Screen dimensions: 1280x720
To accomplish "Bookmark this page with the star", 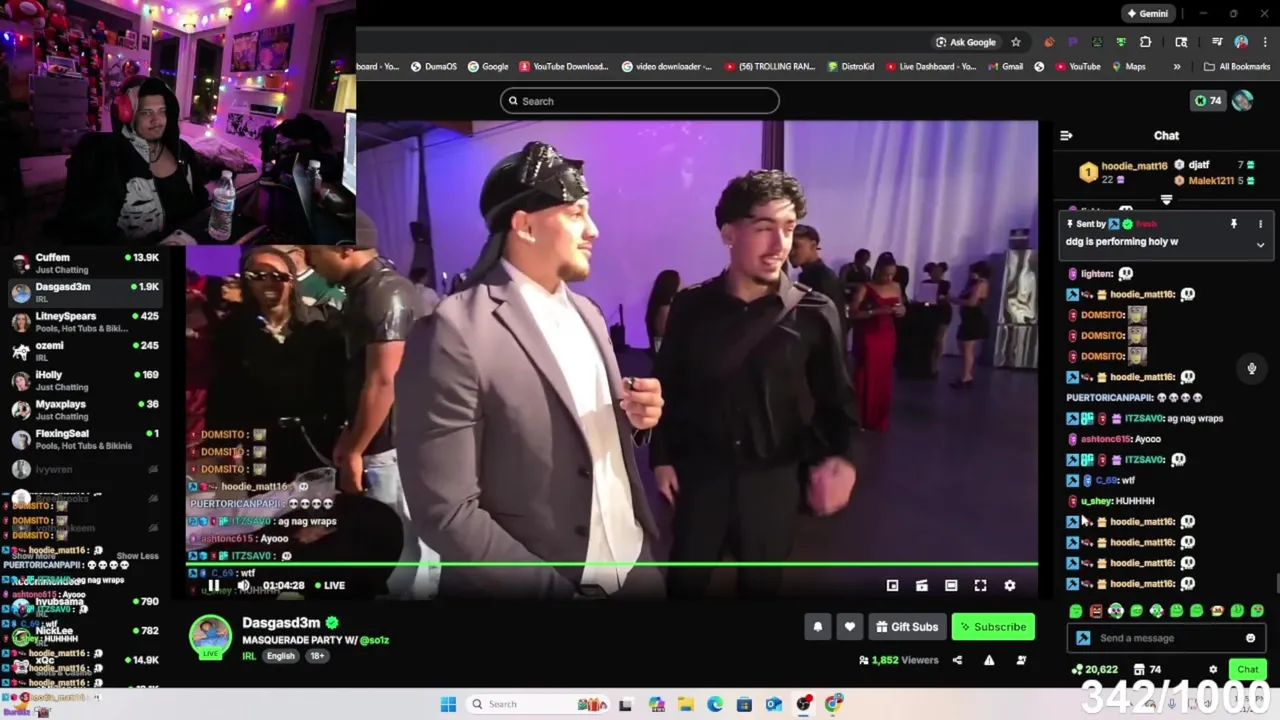I will click(1016, 42).
